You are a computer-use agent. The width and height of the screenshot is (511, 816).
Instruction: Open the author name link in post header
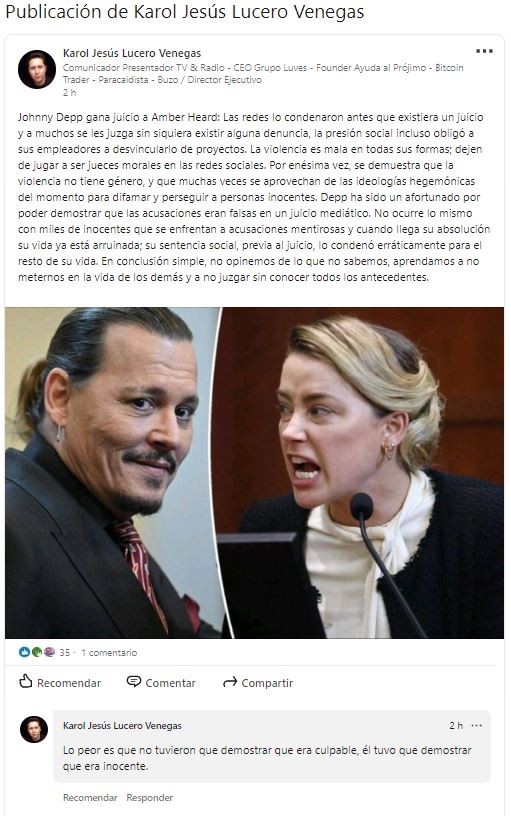point(132,53)
